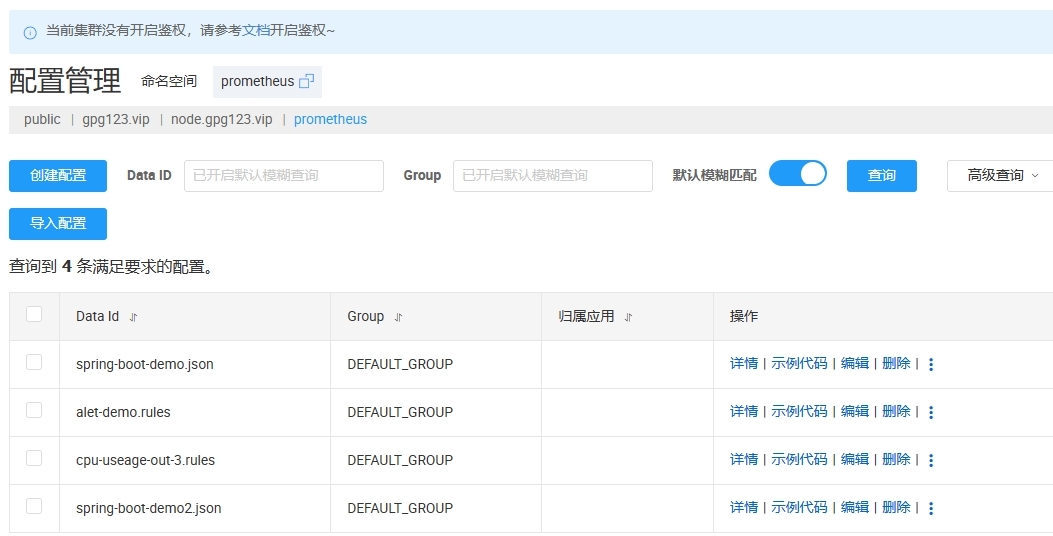
Task: Check the select-all checkbox in table header
Action: click(34, 314)
